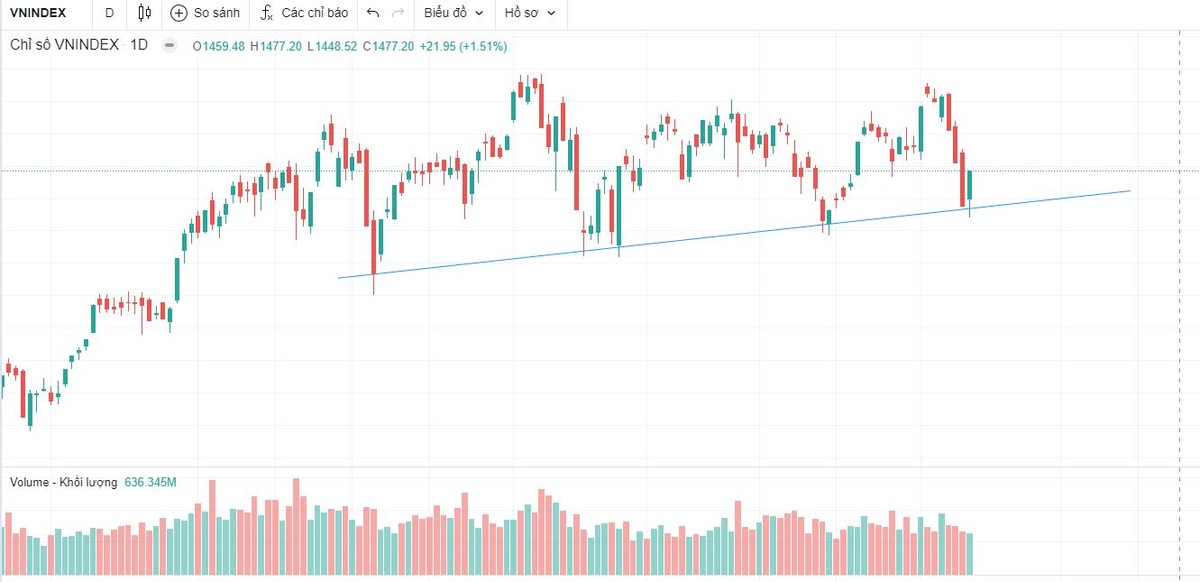Click the volume value 636.345M
Viewport: 1200px width, 582px height.
coord(150,482)
